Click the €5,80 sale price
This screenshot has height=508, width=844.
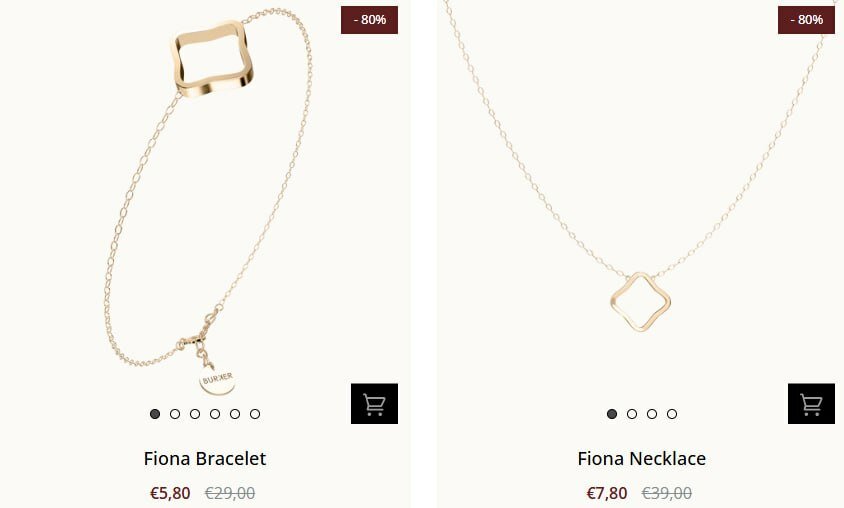tap(170, 493)
